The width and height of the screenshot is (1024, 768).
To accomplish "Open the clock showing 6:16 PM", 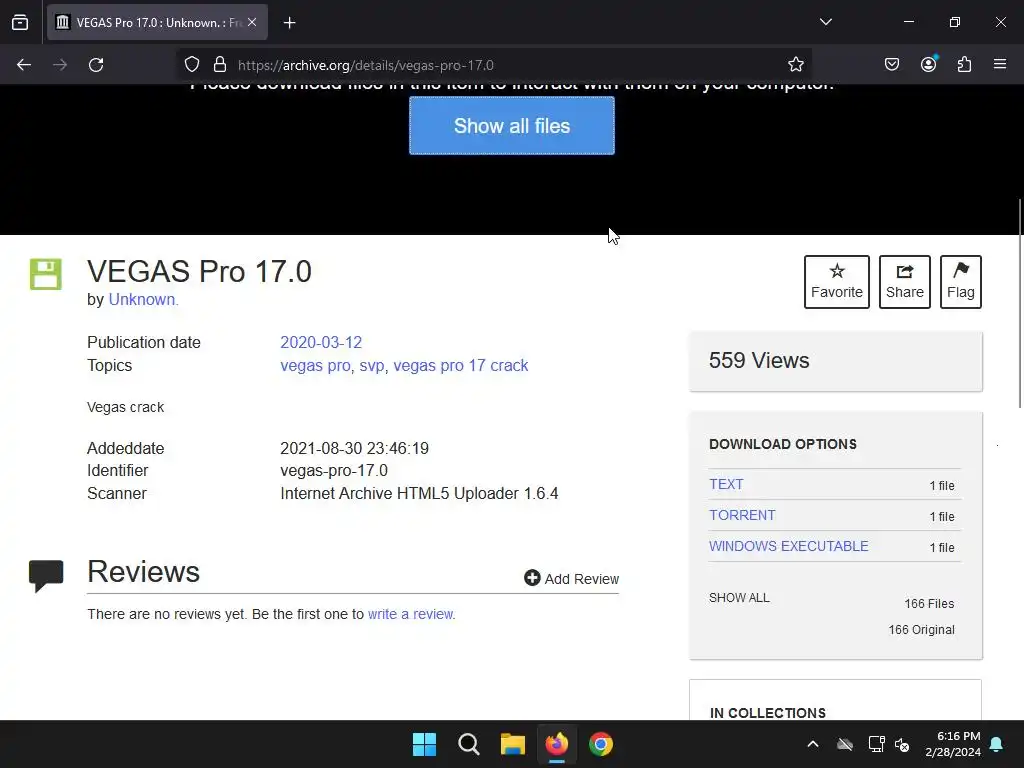I will [x=953, y=744].
